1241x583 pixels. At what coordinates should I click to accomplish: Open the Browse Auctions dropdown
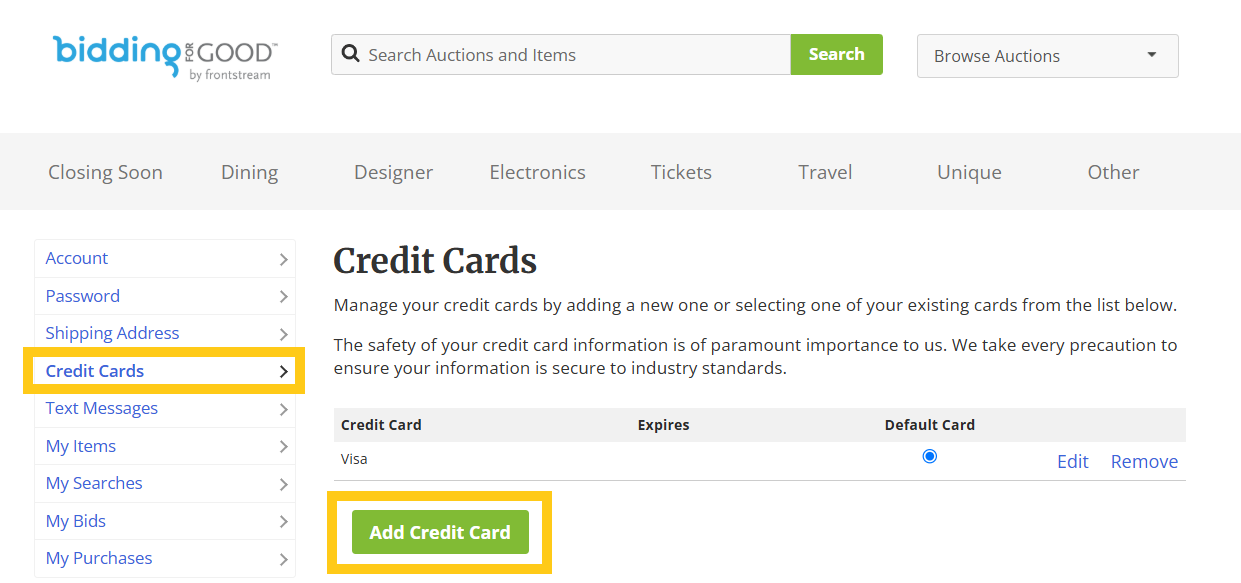tap(1047, 56)
